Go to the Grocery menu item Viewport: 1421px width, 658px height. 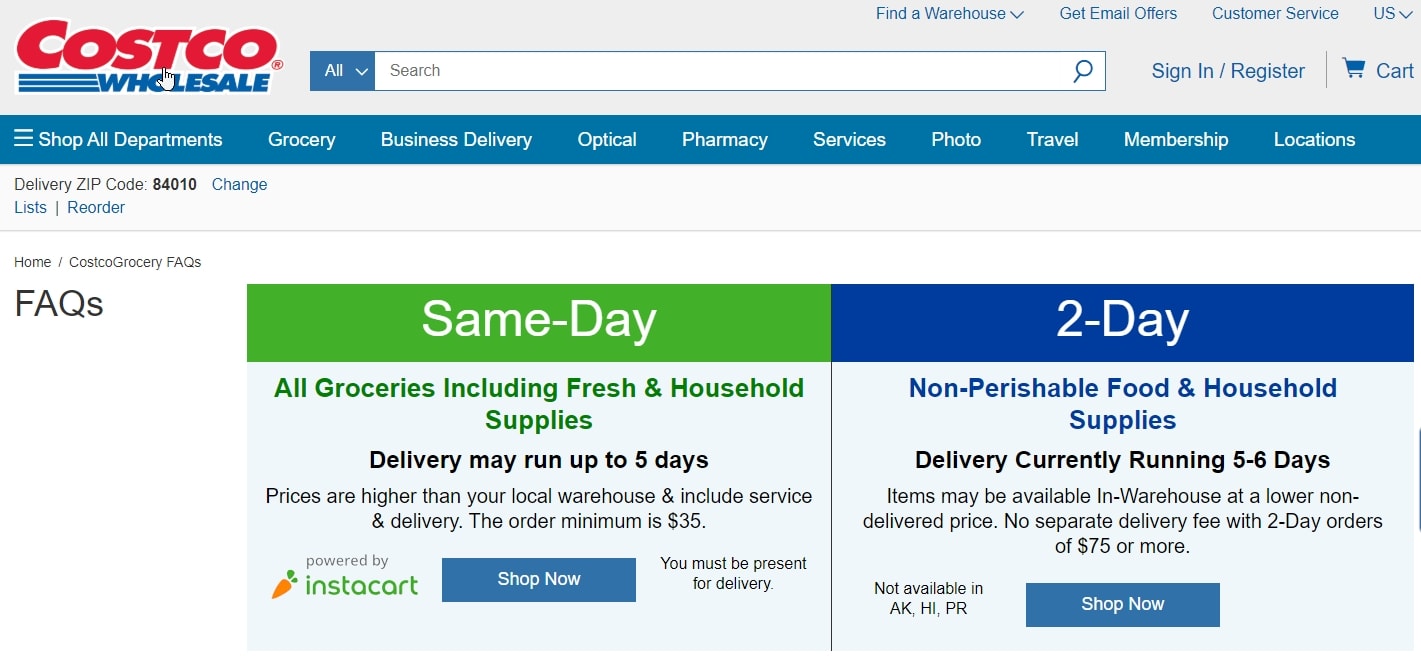pyautogui.click(x=301, y=139)
